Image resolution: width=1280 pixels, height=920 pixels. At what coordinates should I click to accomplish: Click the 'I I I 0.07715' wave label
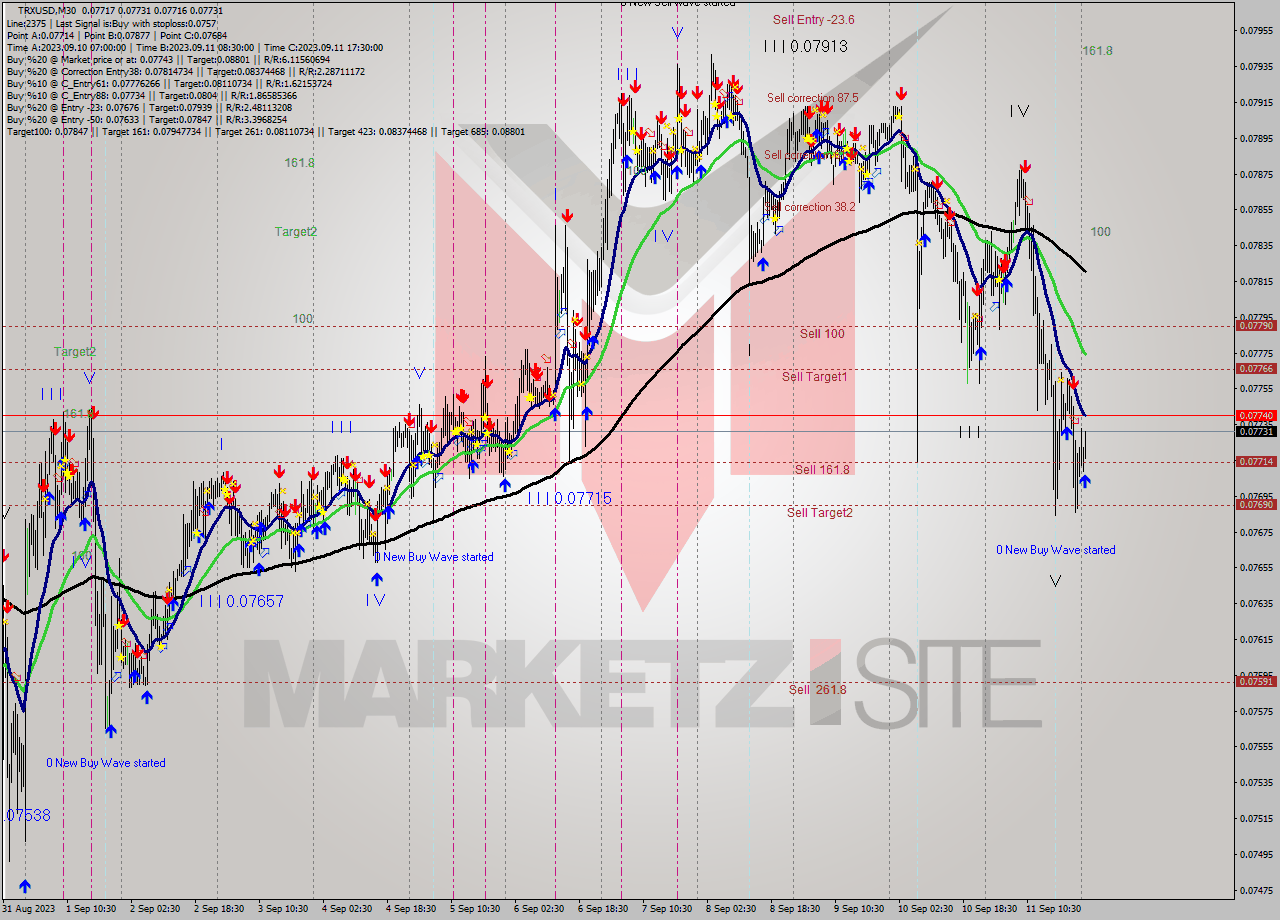(x=569, y=497)
